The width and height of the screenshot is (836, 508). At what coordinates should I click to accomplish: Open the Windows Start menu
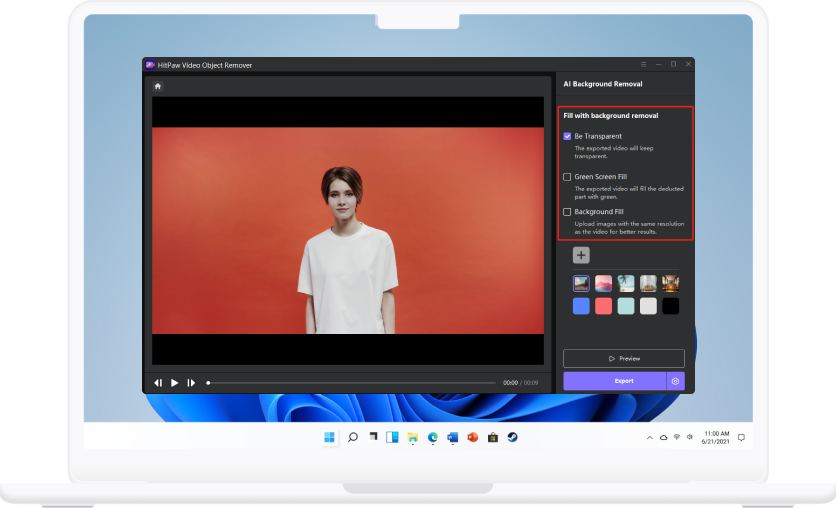(x=330, y=437)
